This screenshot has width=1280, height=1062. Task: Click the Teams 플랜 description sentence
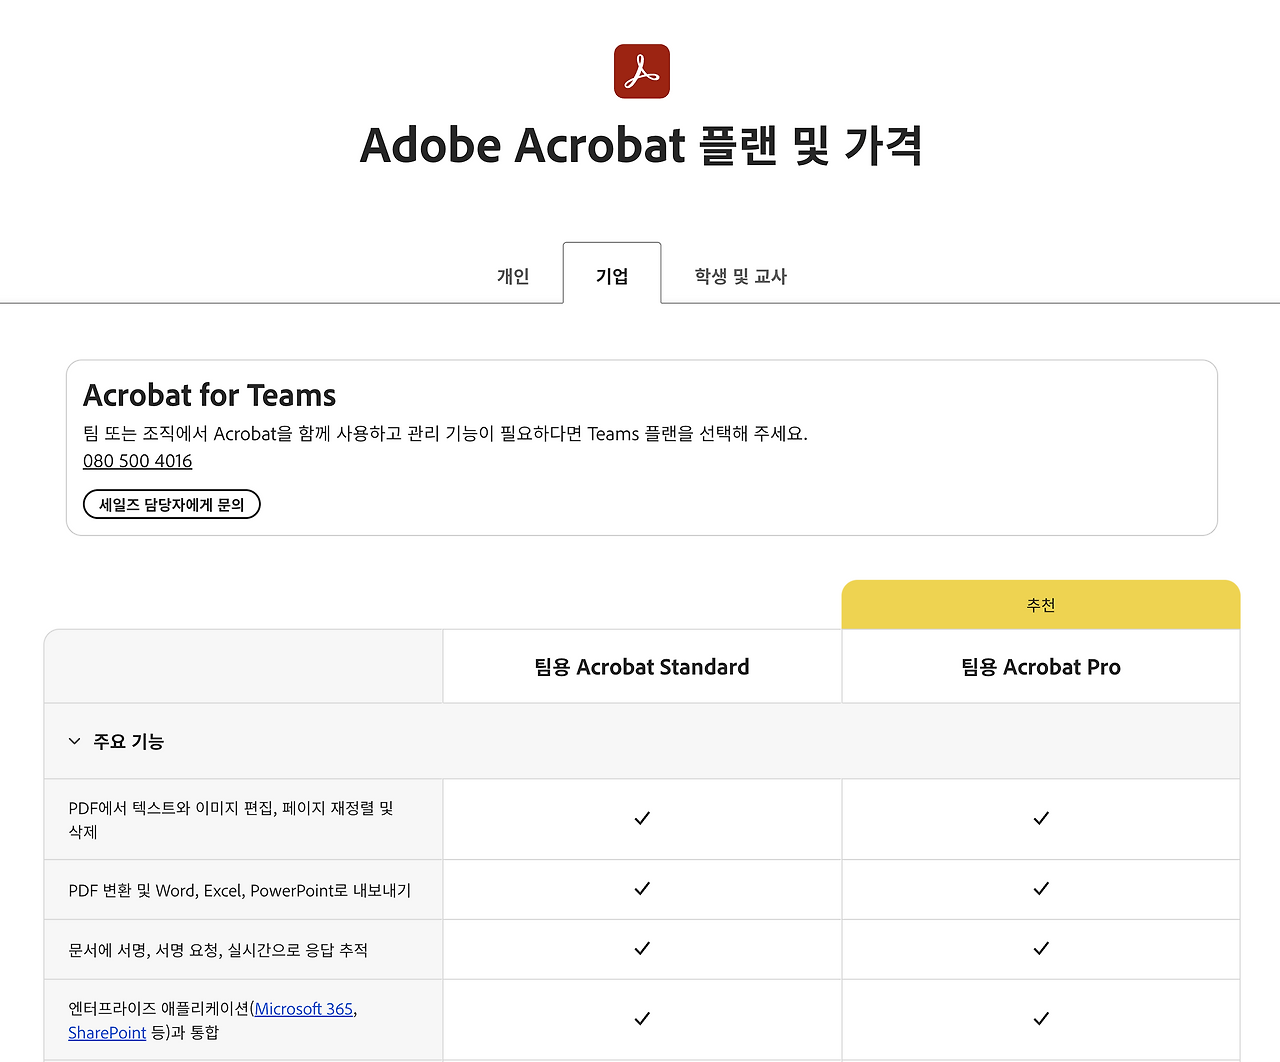point(445,434)
